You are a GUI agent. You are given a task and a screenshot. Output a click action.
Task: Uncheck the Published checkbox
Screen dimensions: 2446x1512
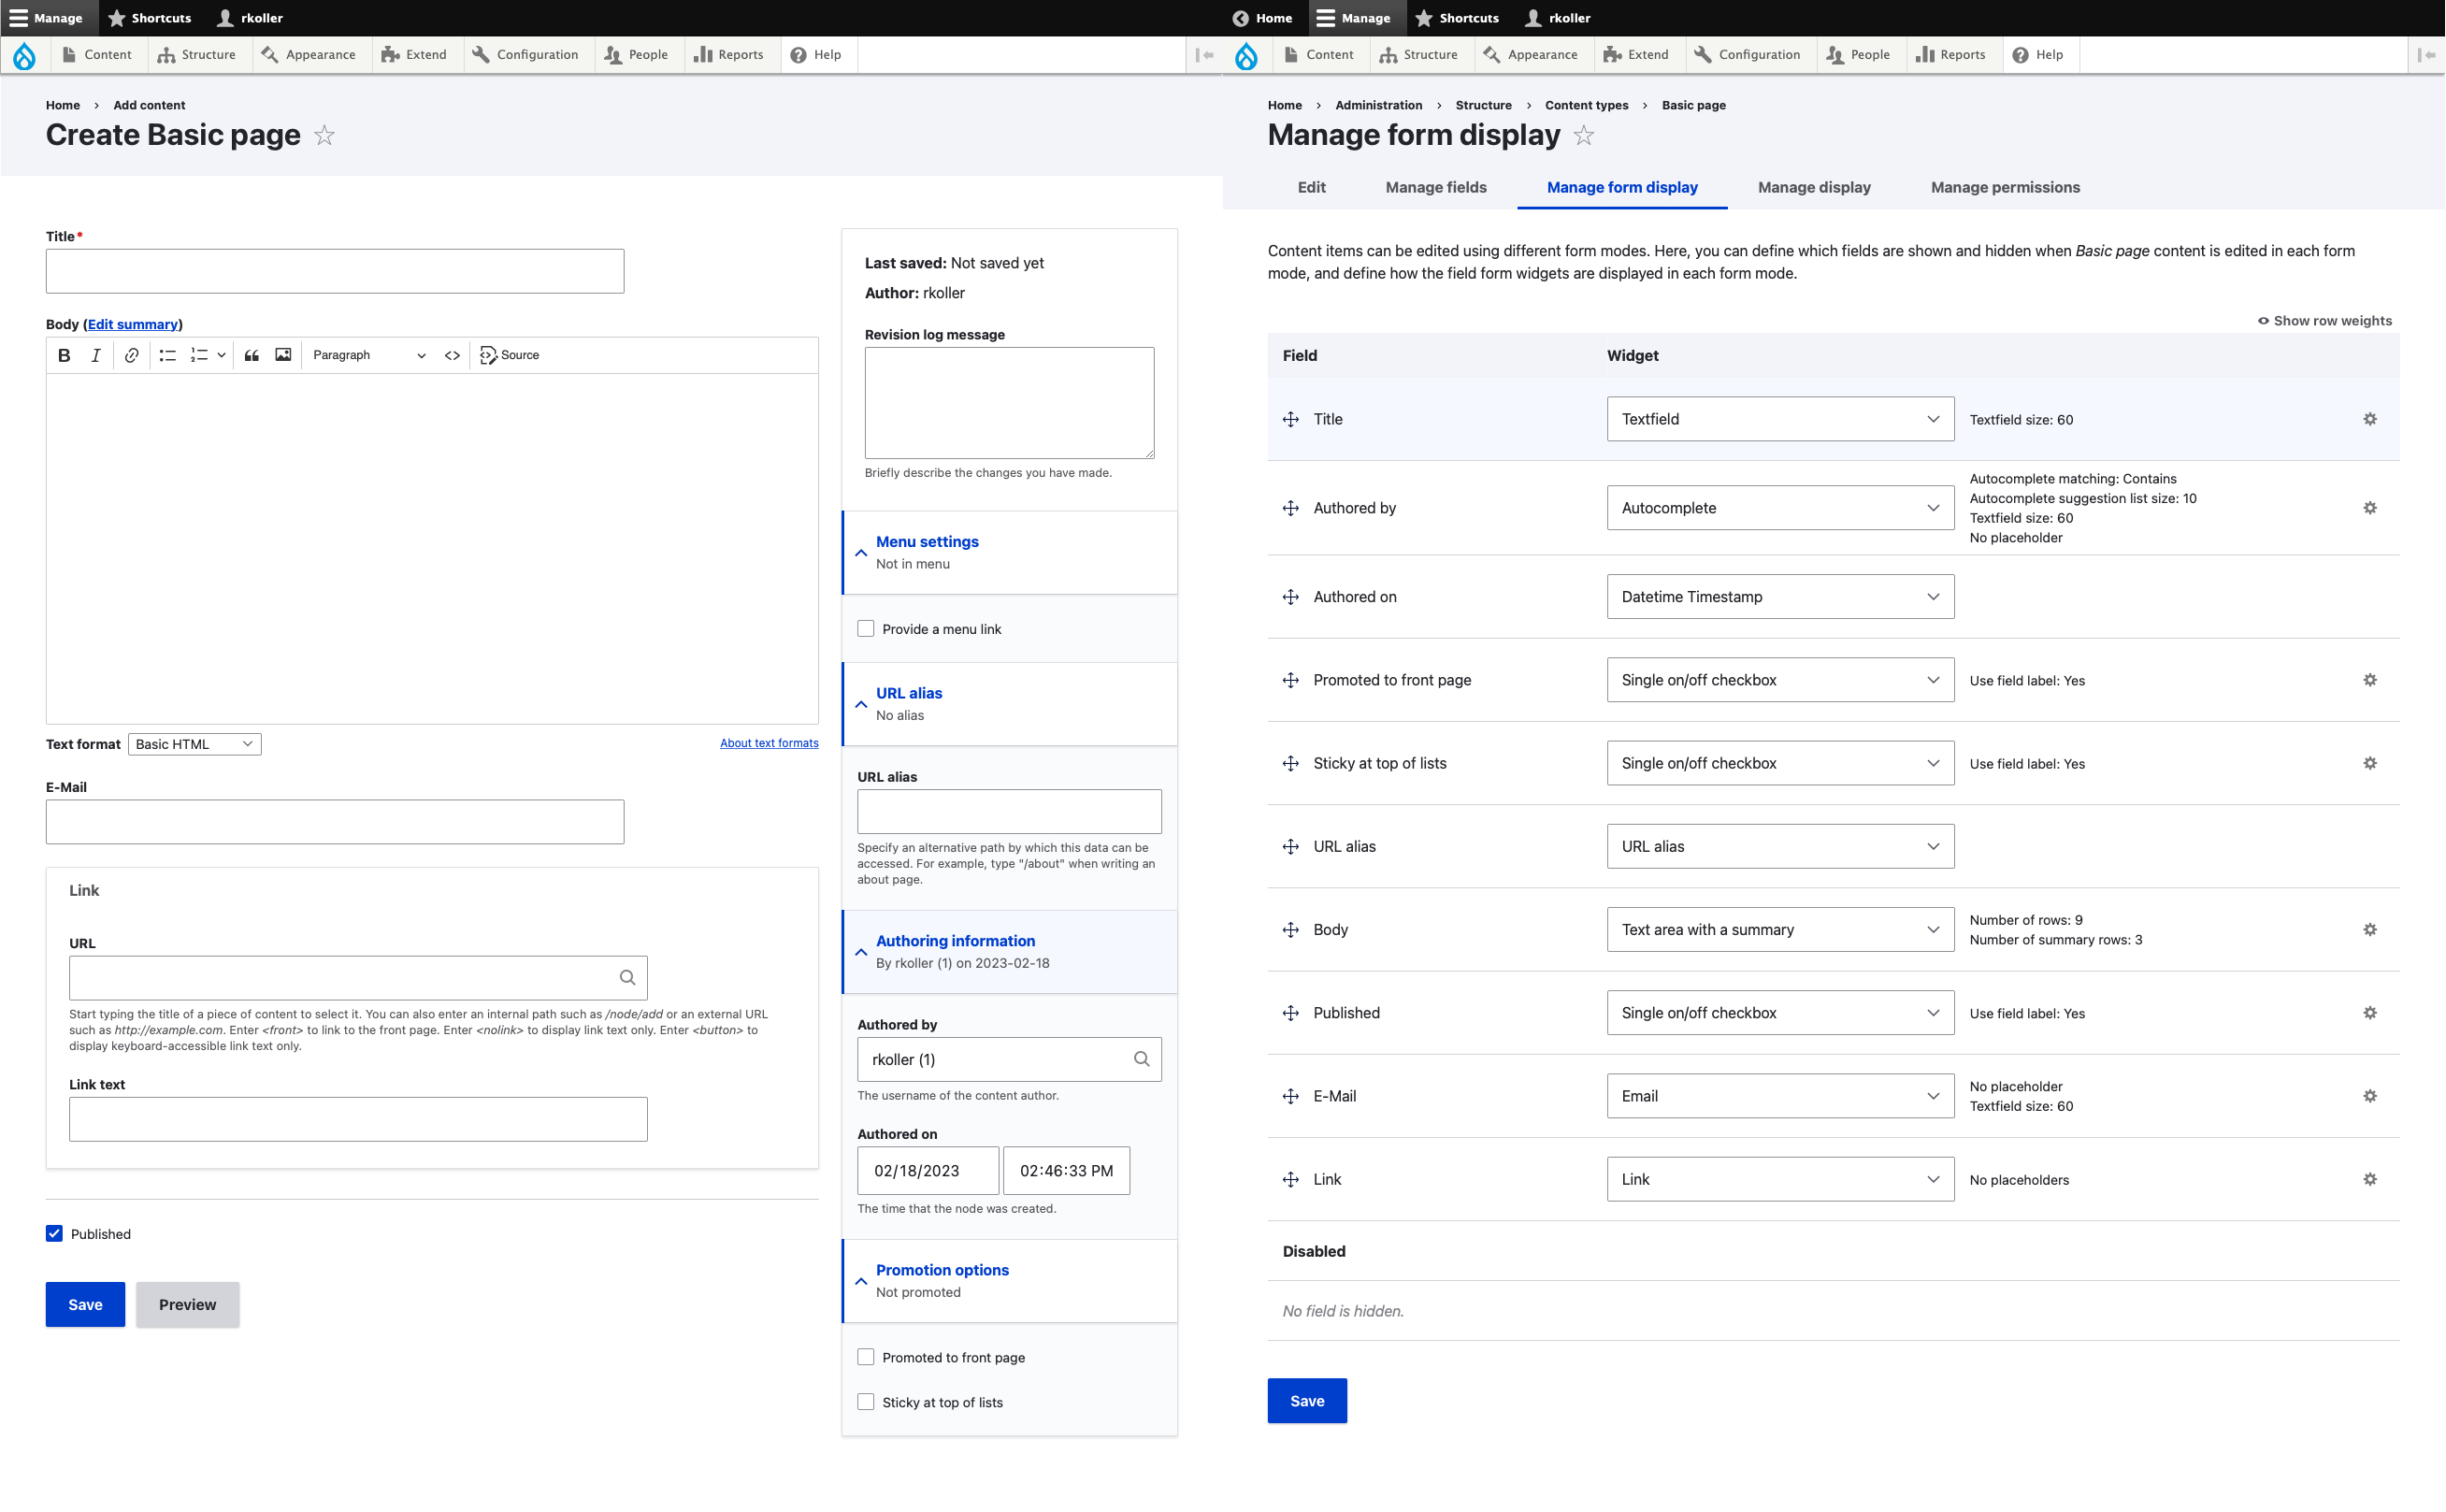point(55,1233)
